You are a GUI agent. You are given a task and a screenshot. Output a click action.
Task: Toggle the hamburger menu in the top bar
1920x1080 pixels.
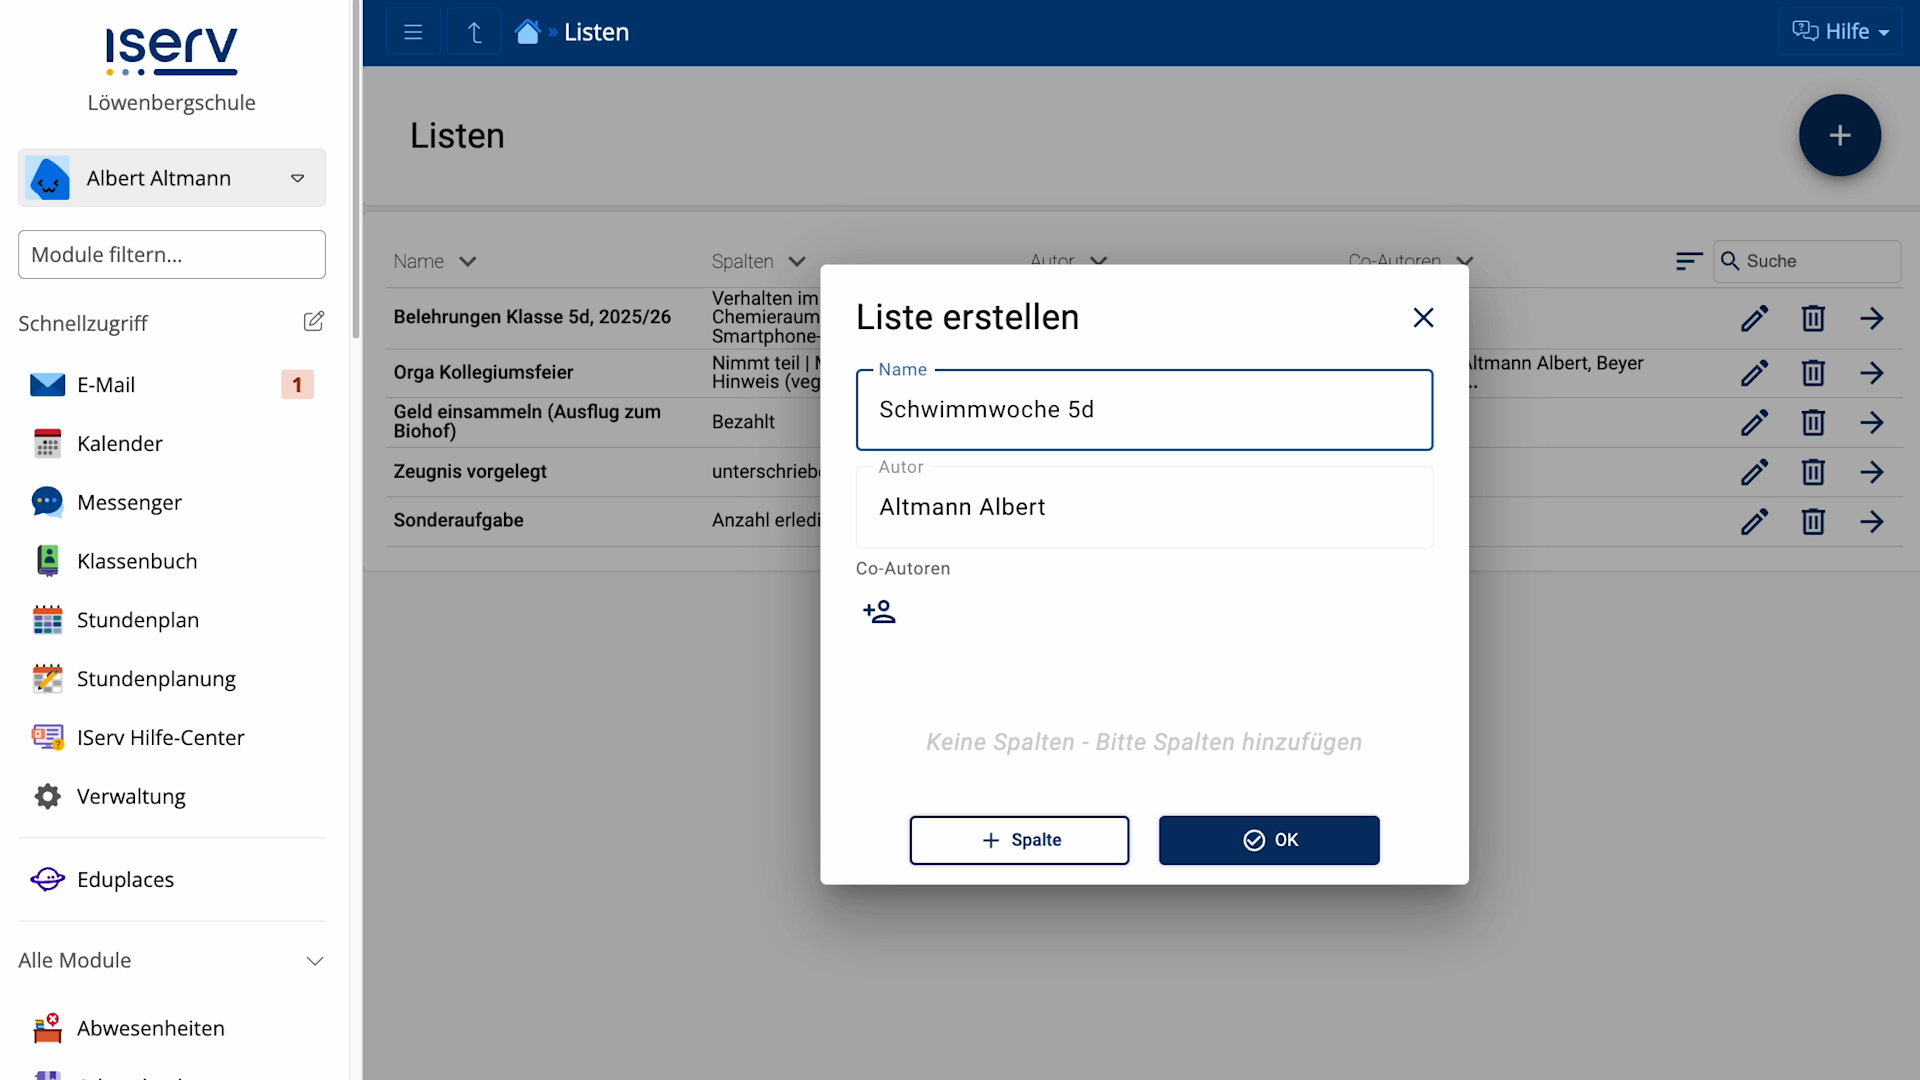[x=413, y=32]
